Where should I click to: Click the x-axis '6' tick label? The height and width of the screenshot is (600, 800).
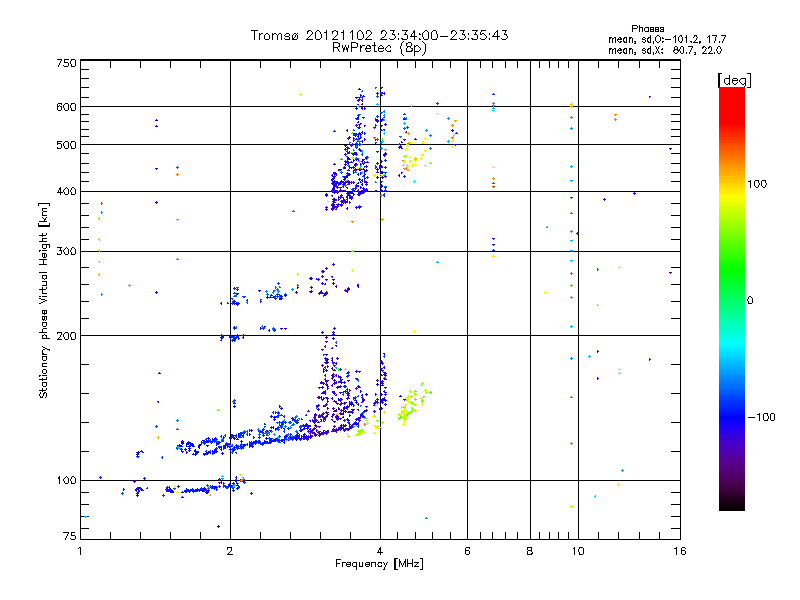pyautogui.click(x=467, y=551)
